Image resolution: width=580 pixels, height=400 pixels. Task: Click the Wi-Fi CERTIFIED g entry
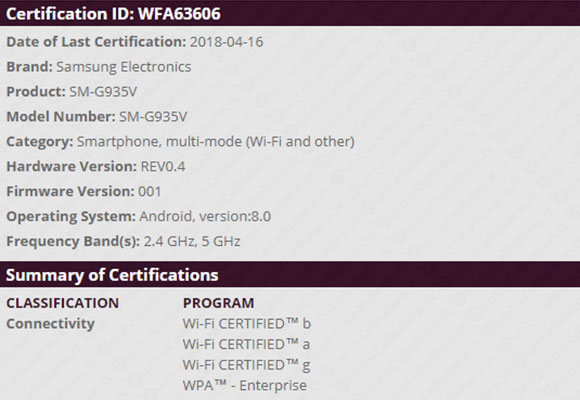246,366
